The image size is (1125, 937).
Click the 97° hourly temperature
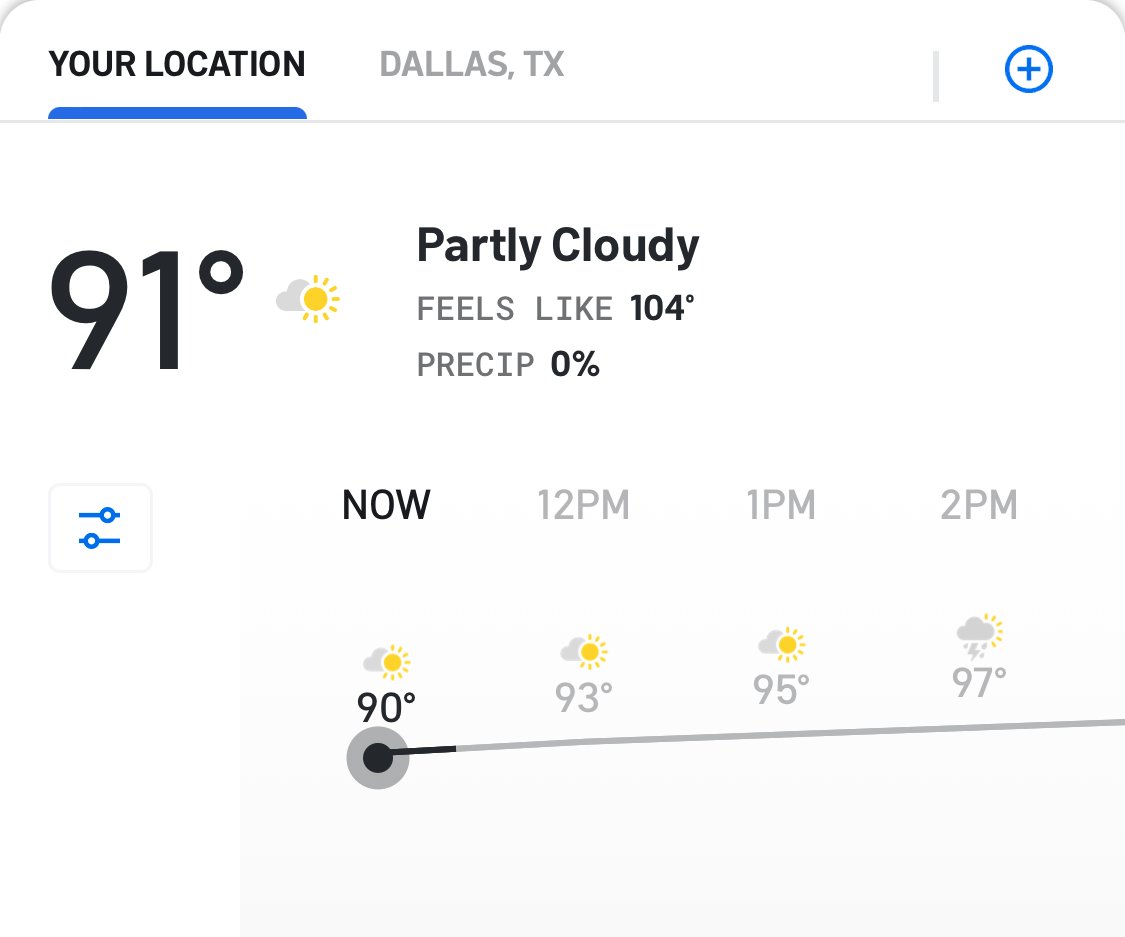tap(979, 683)
